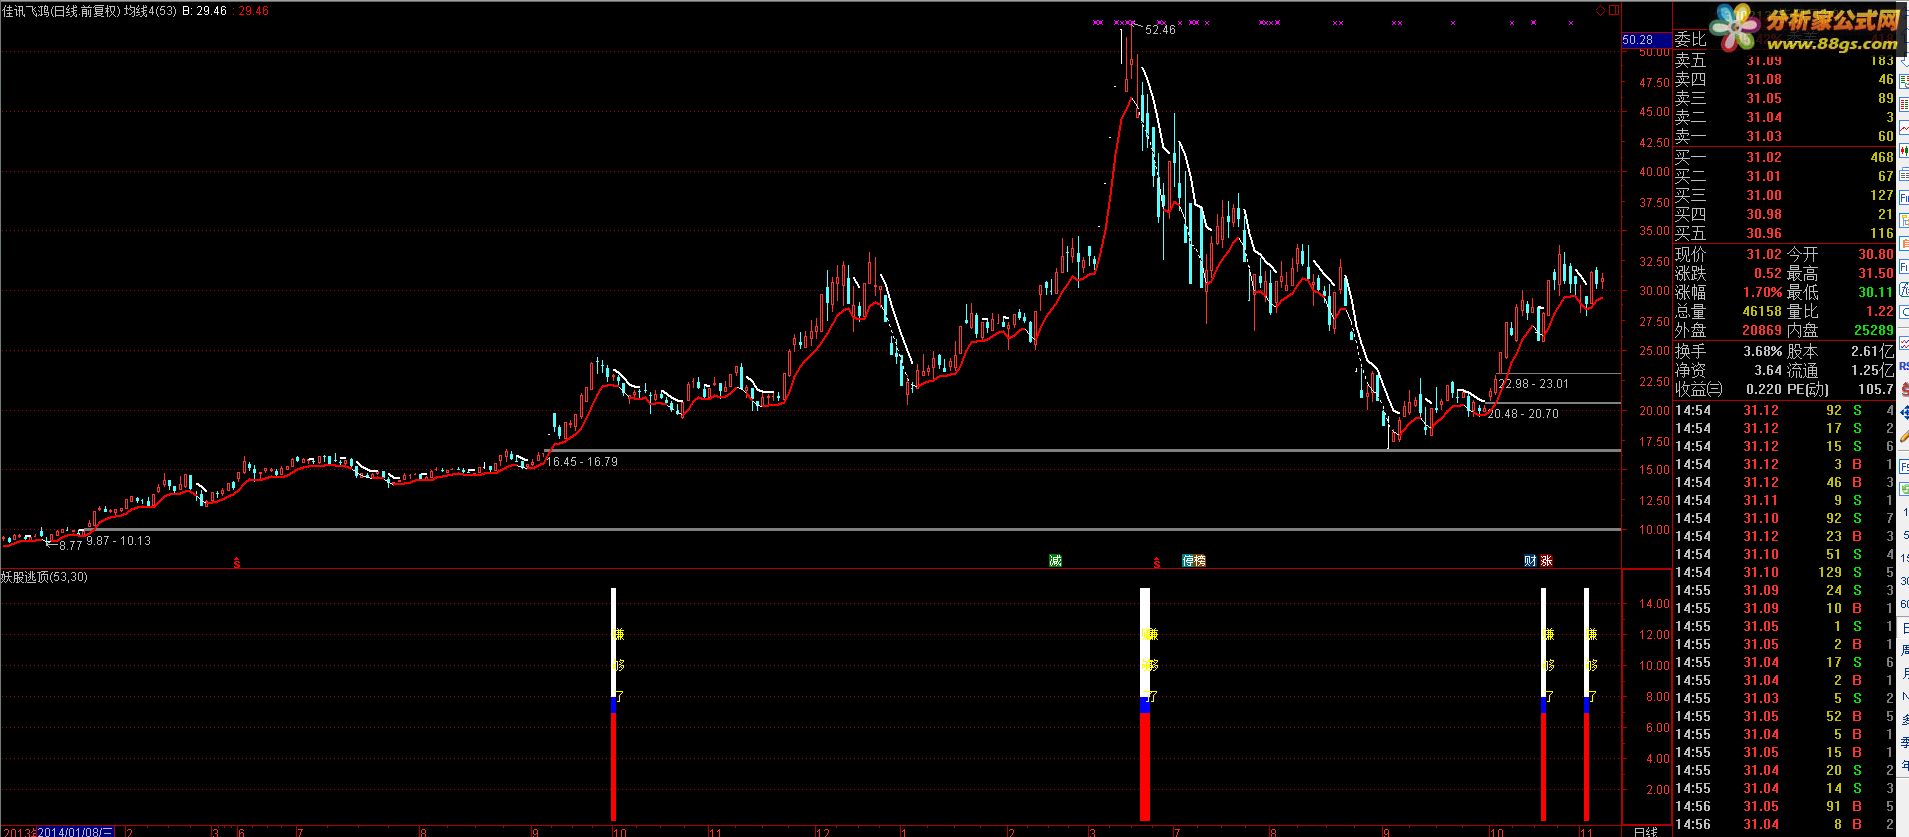Click the 日线 period label at bottom
The width and height of the screenshot is (1909, 837).
pos(1645,831)
